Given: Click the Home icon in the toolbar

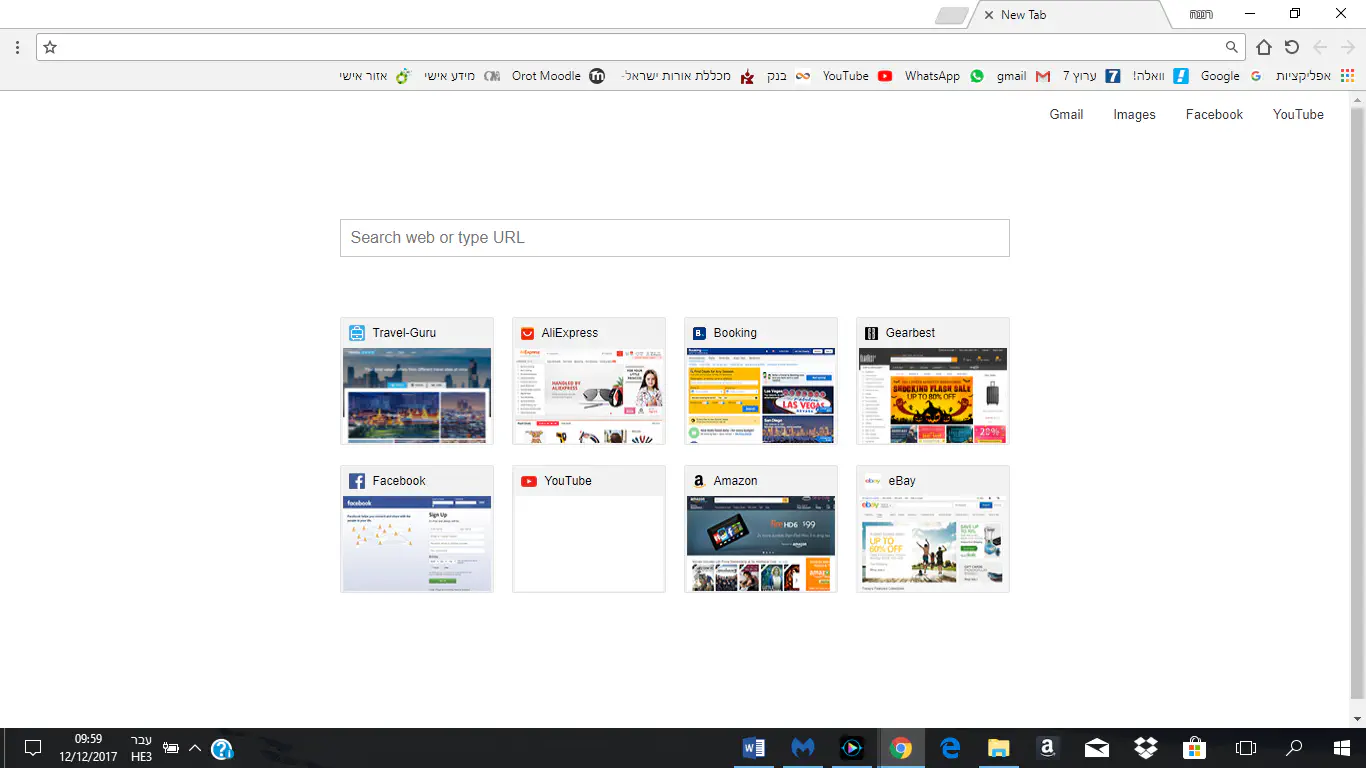Looking at the screenshot, I should pyautogui.click(x=1264, y=47).
